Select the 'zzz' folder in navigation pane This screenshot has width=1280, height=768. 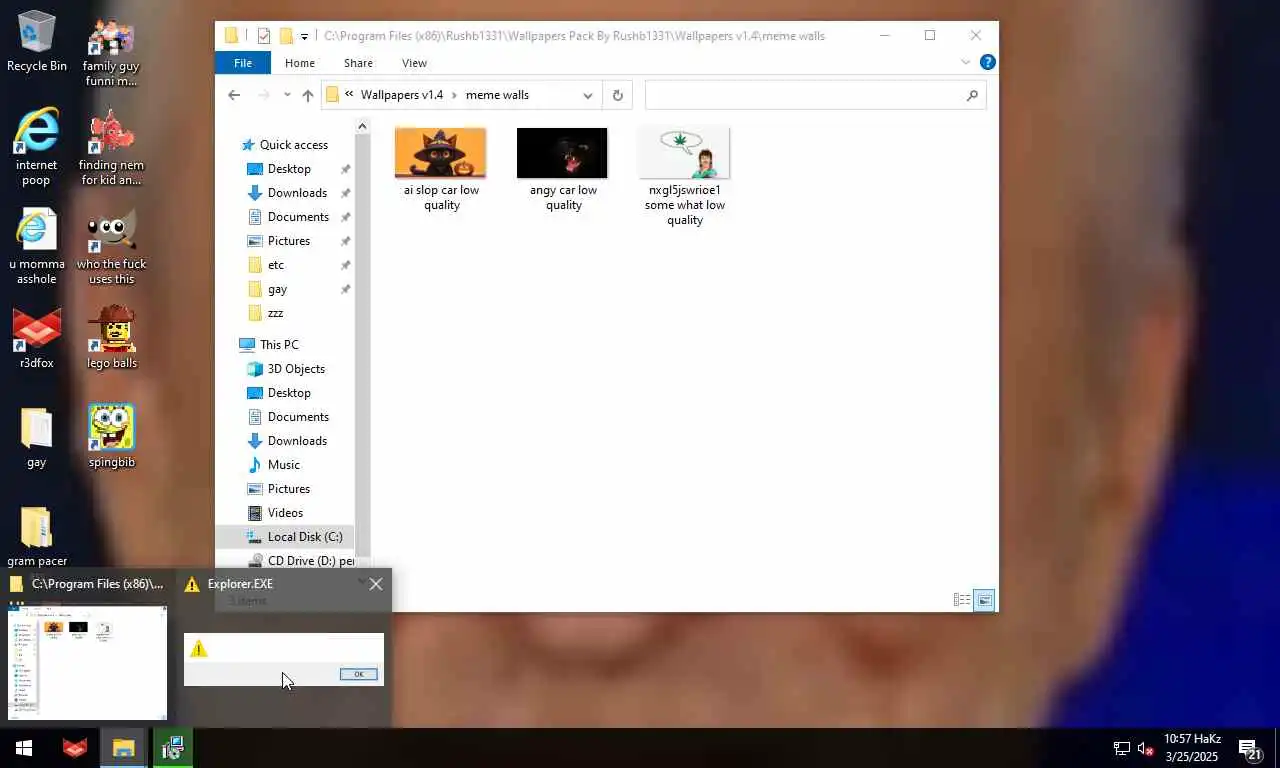(275, 313)
